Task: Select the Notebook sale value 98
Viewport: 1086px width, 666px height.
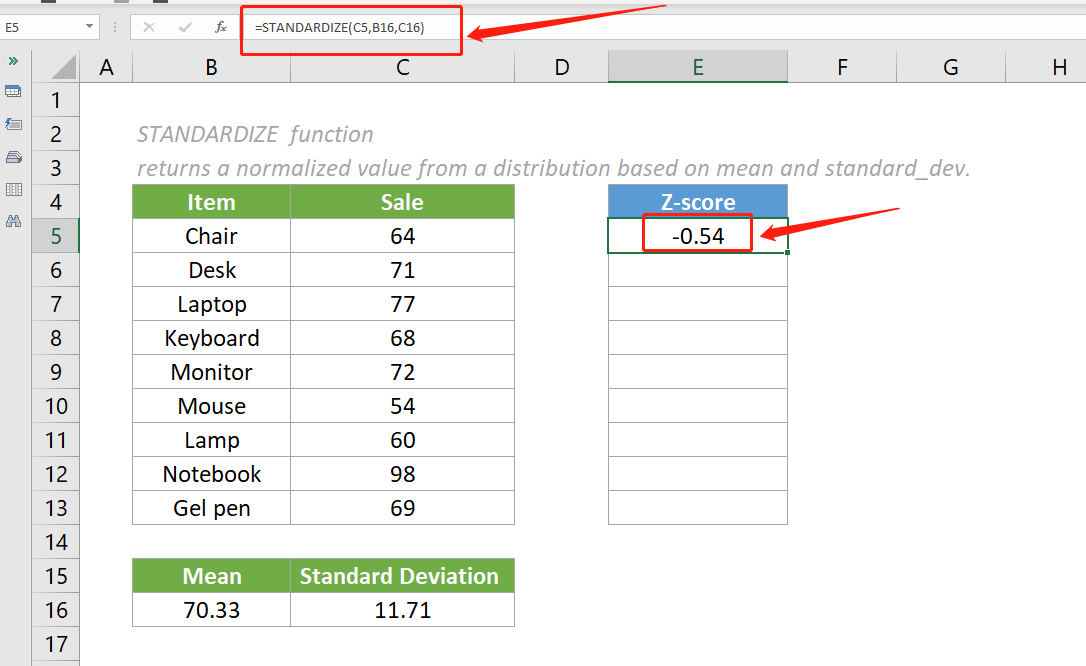Action: [x=402, y=474]
